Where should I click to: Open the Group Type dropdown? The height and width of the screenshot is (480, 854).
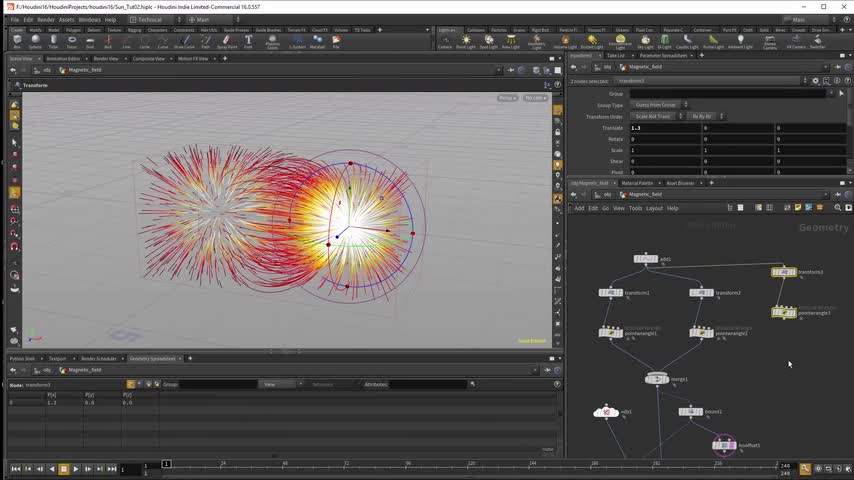(656, 105)
